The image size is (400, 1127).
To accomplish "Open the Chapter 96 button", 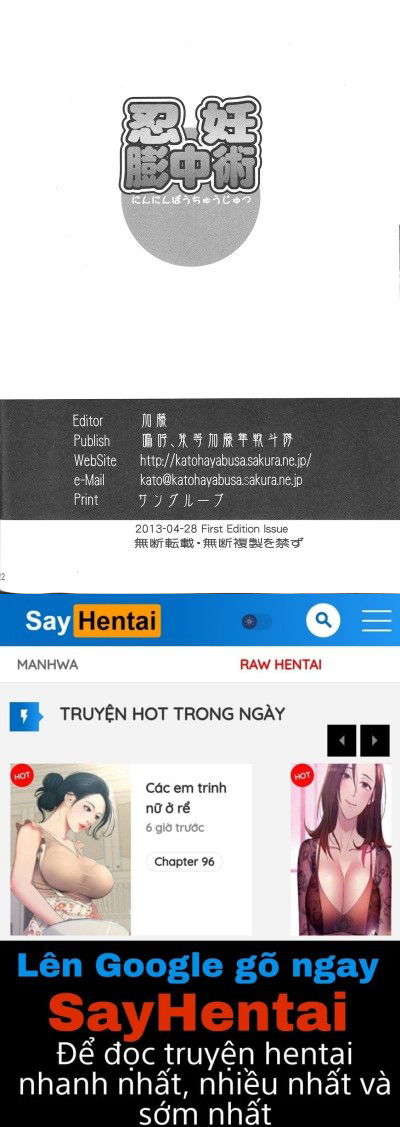I will 184,862.
